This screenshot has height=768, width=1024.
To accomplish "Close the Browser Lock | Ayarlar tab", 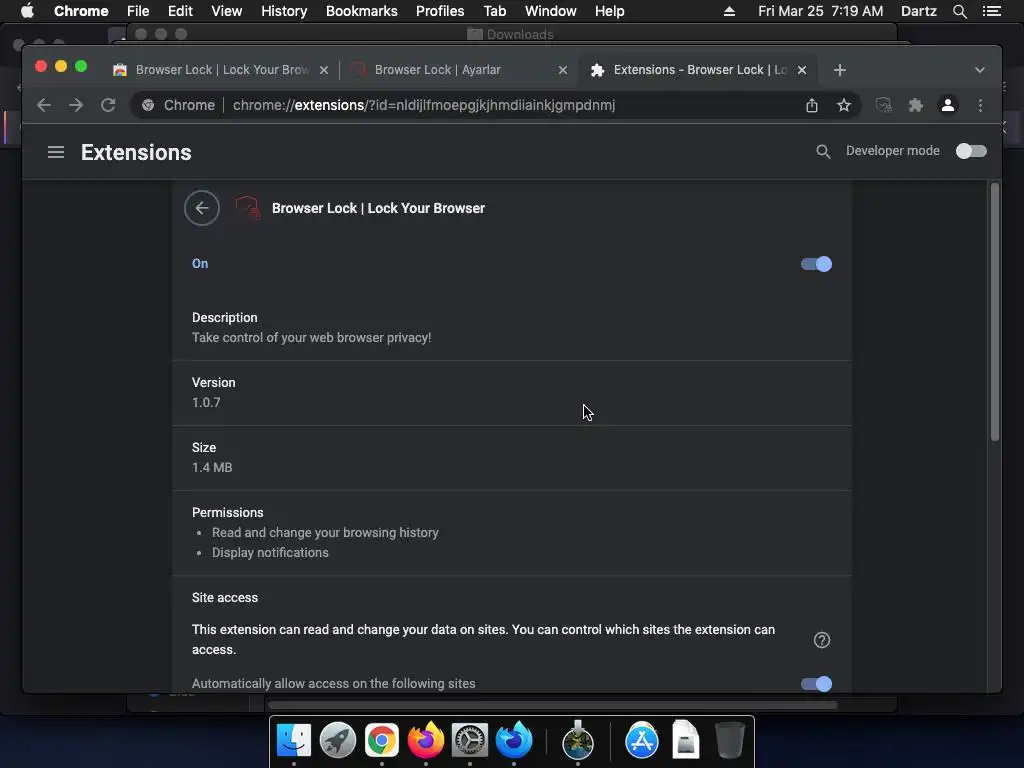I will (563, 70).
